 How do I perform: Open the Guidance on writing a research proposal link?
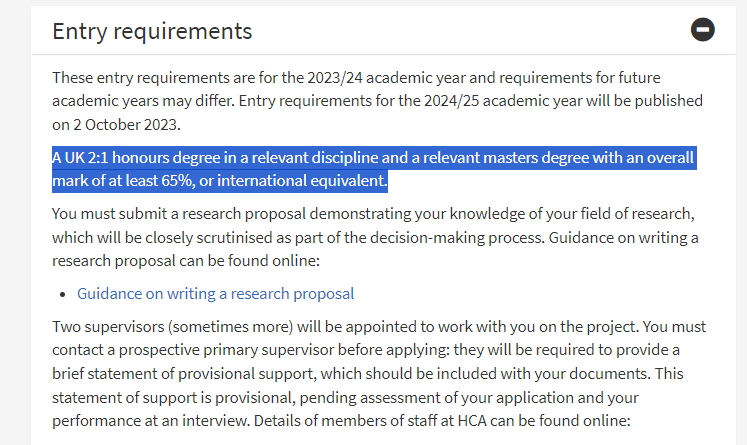(x=215, y=294)
